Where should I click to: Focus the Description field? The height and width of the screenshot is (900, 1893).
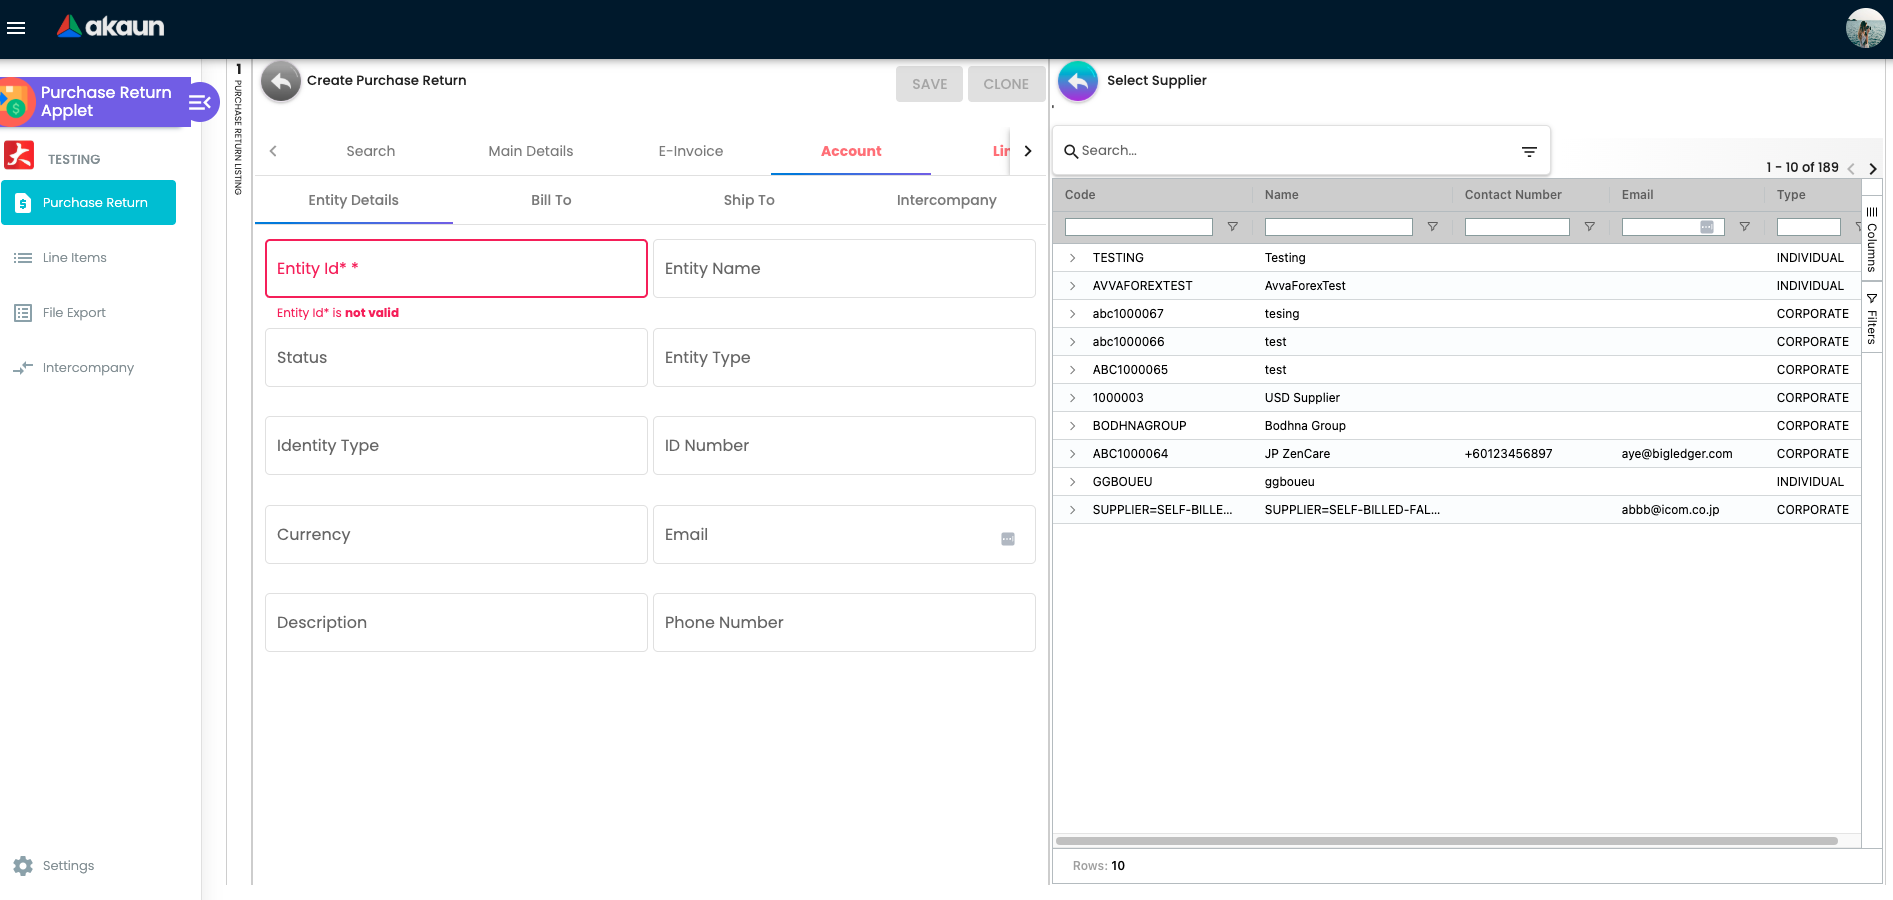point(456,622)
